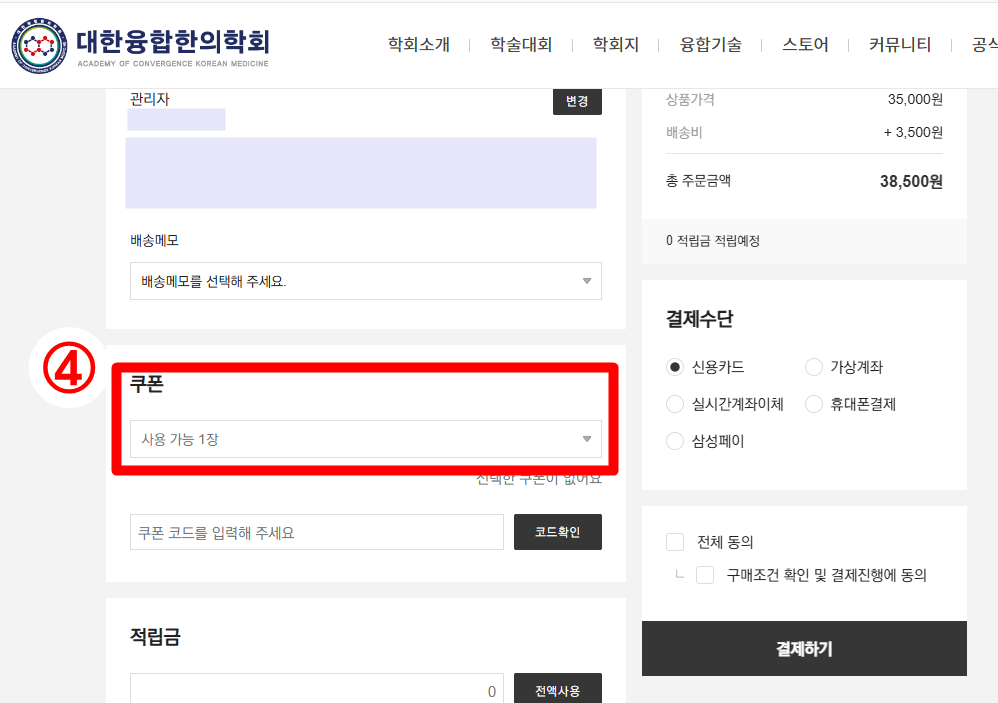Check 구매조건 확인 및 결제진행에 동의 checkbox
998x703 pixels.
705,575
